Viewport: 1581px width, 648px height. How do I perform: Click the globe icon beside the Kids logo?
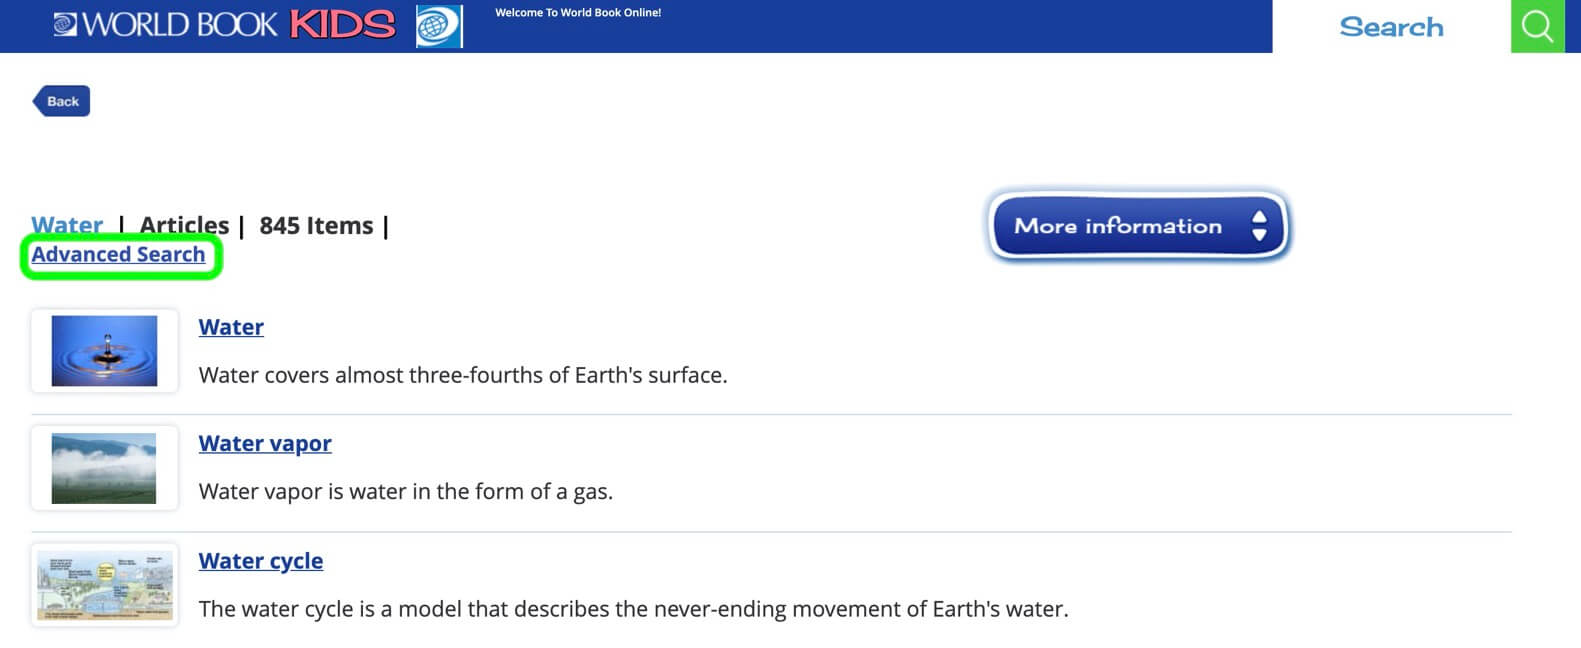tap(439, 26)
